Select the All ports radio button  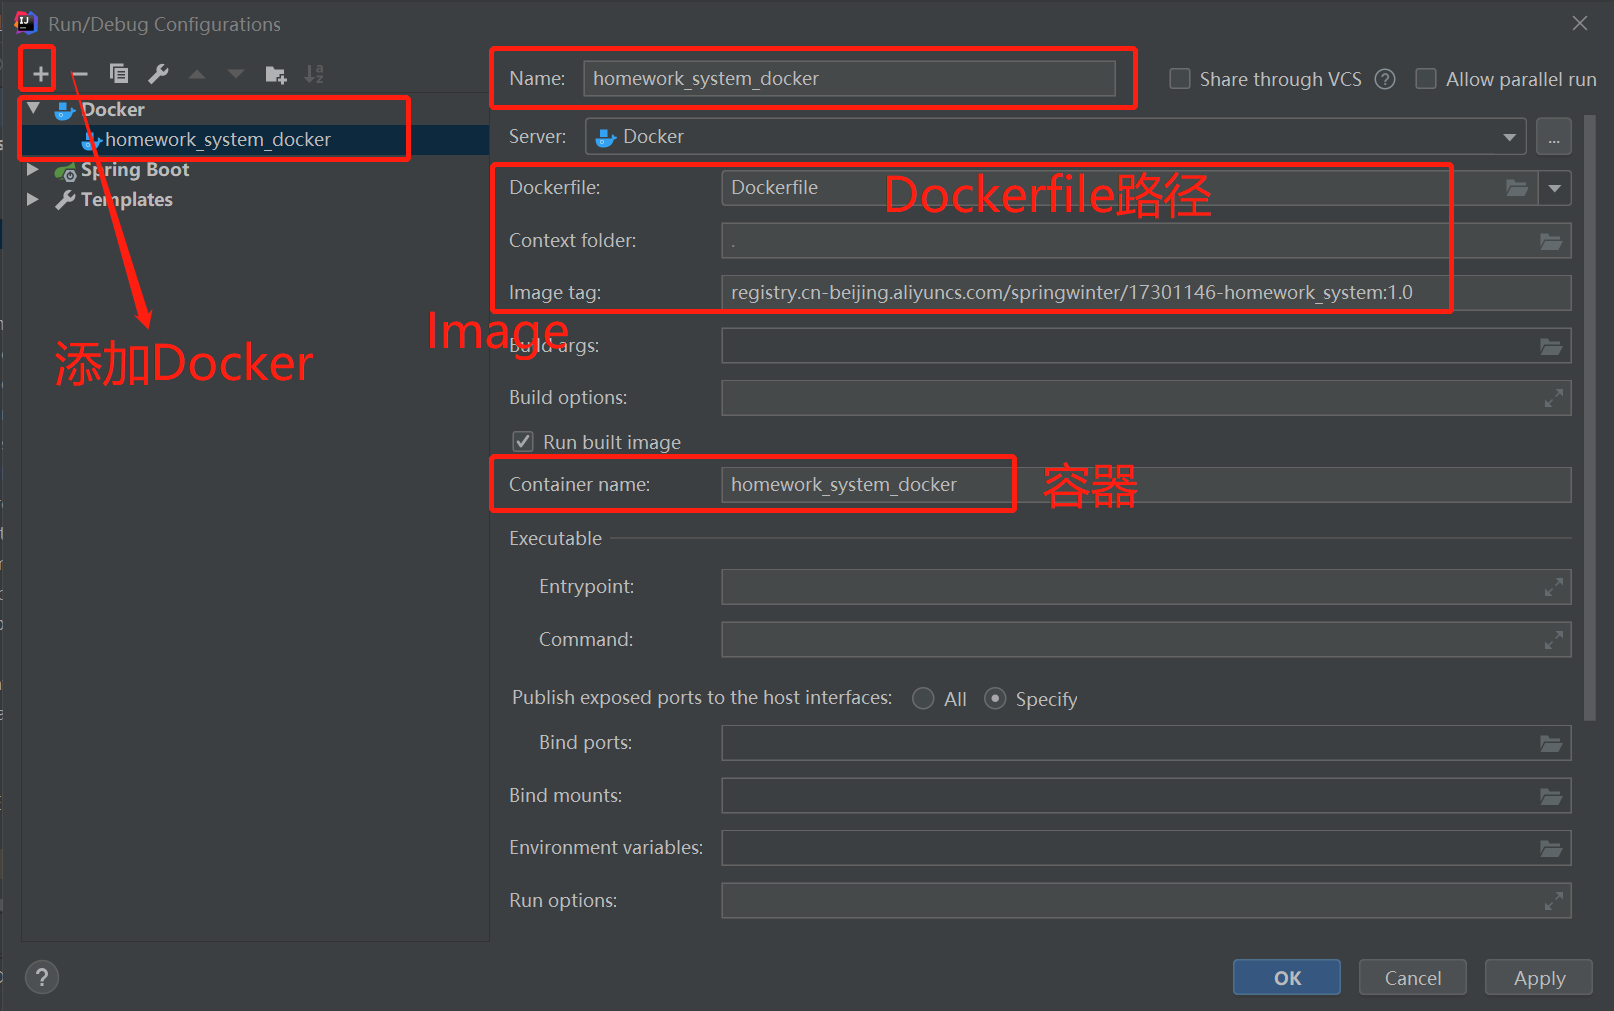(x=922, y=698)
